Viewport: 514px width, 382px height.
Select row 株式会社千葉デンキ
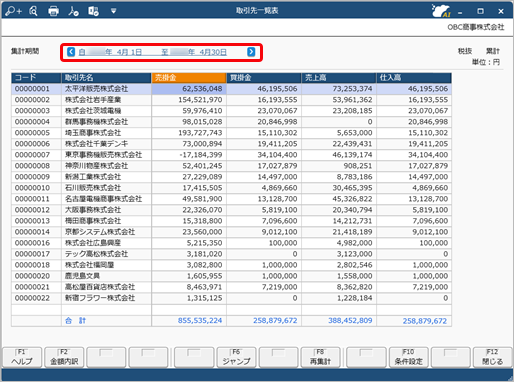point(231,144)
